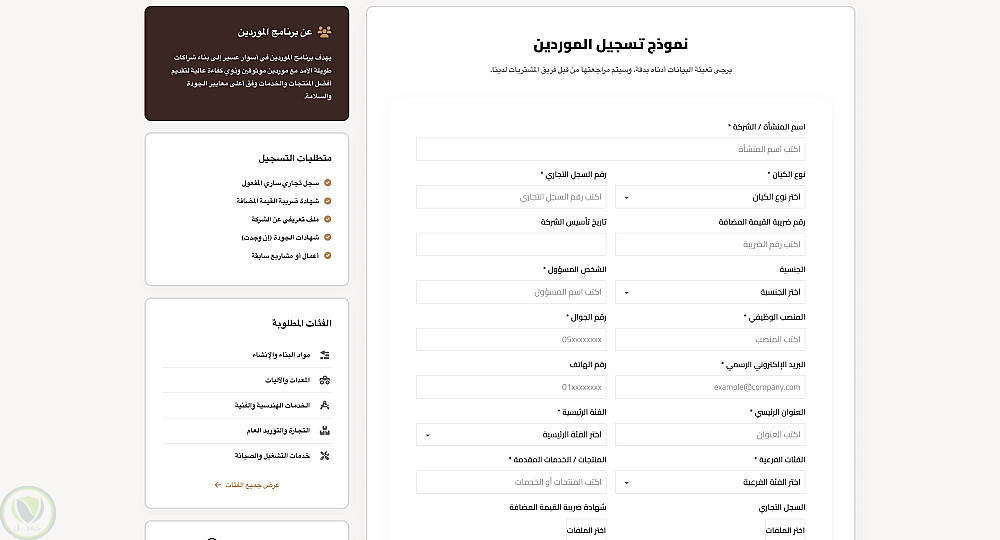The height and width of the screenshot is (540, 1000).
Task: Open the entity type dropdown
Action: point(710,197)
